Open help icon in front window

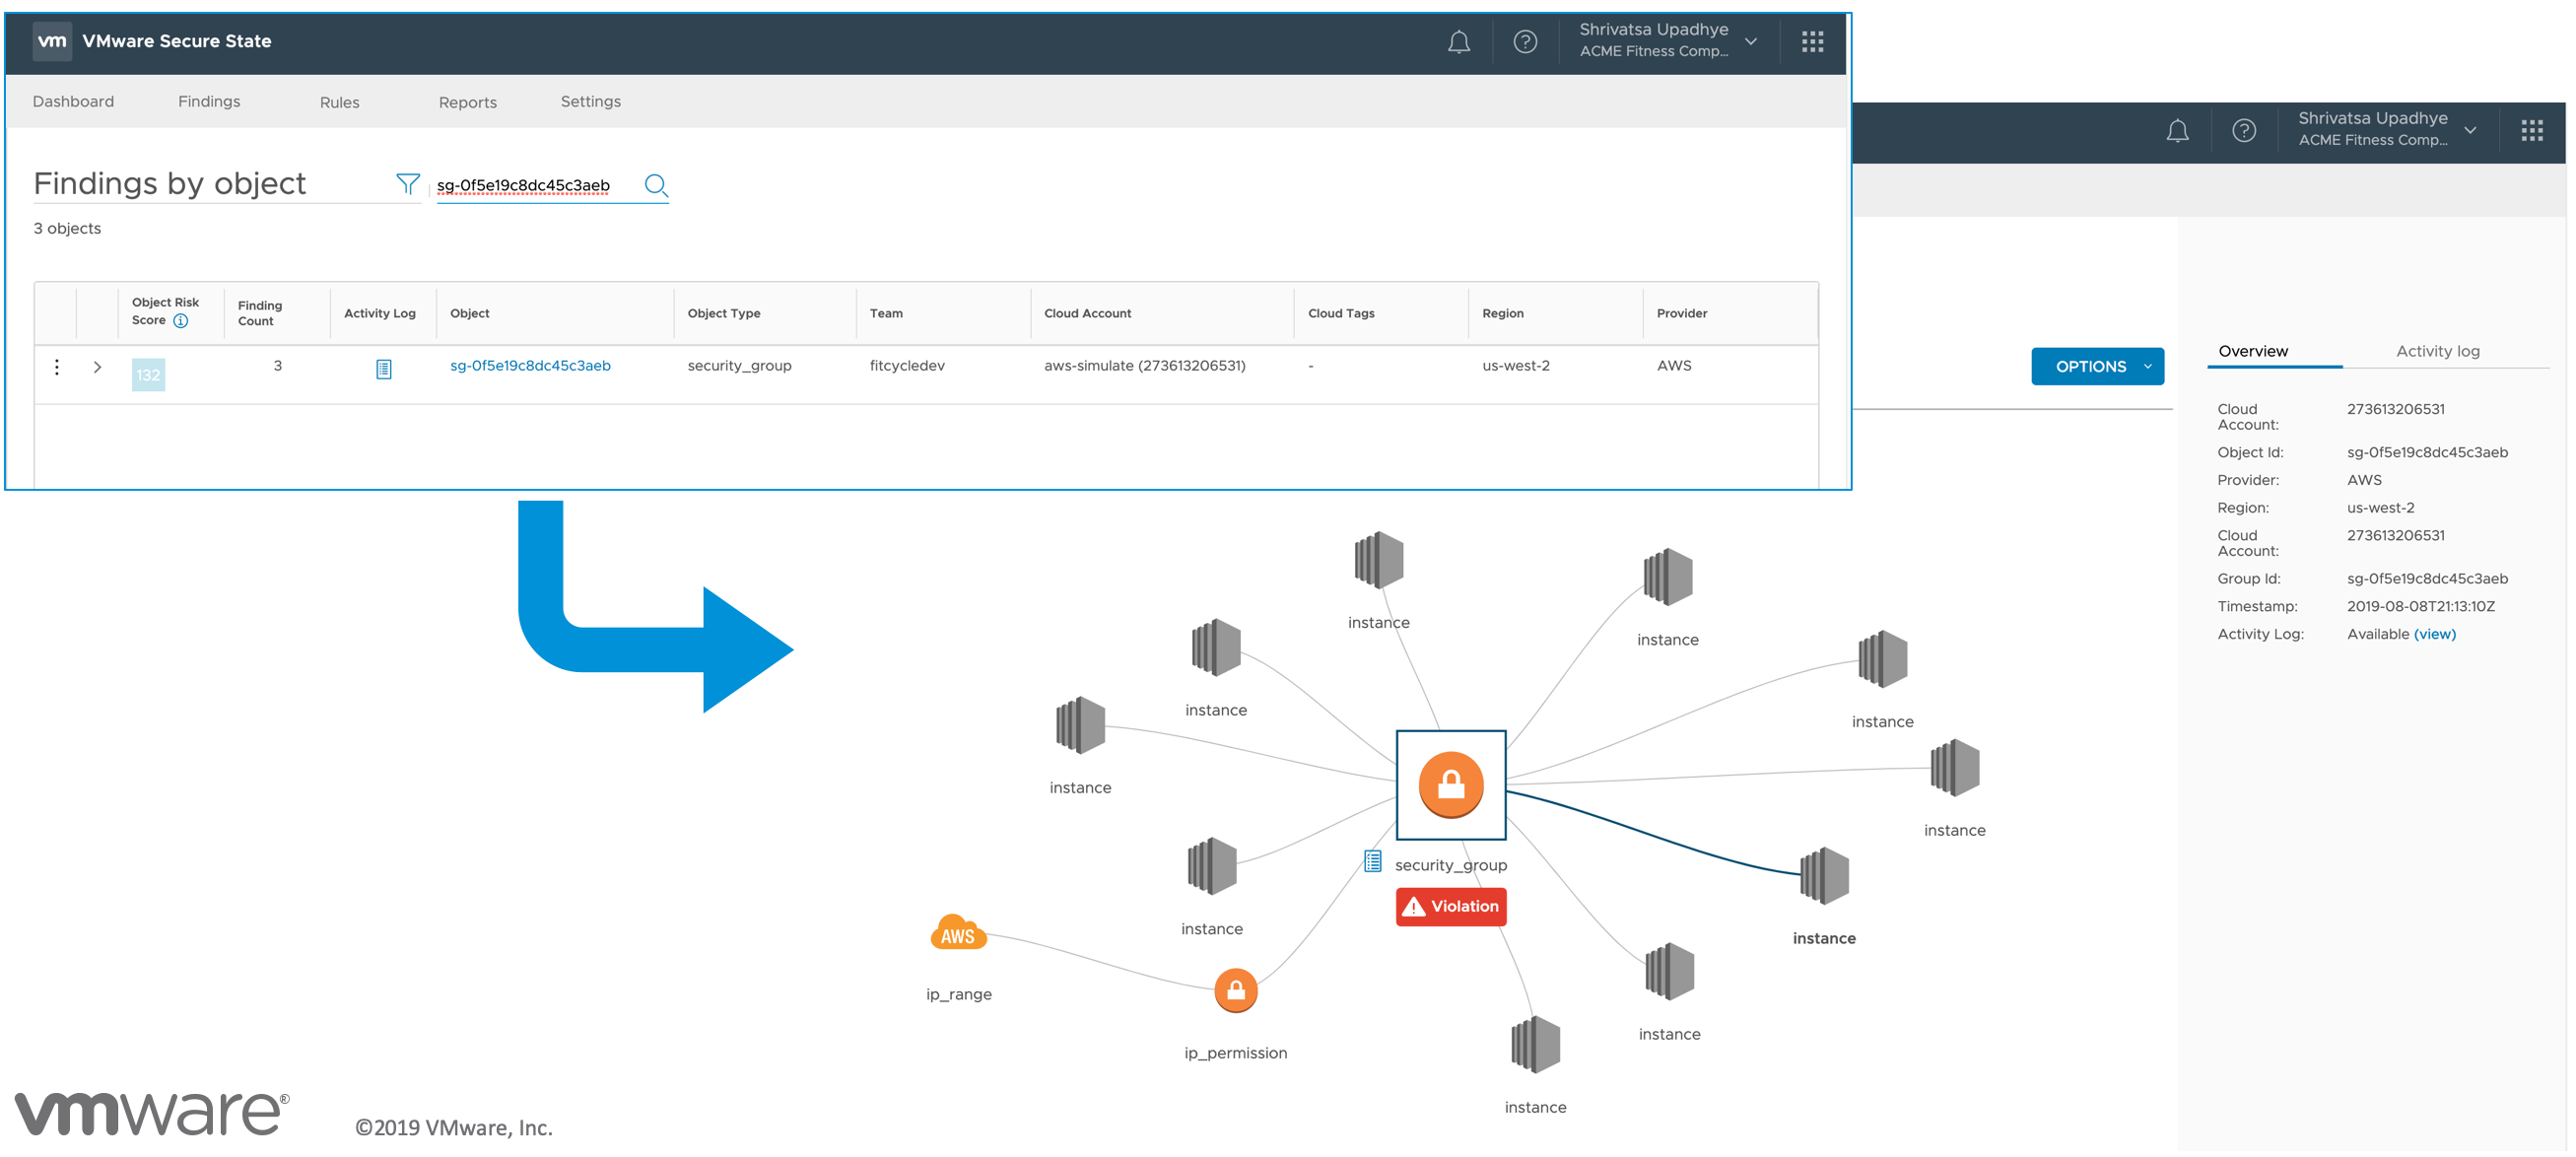pos(1524,42)
